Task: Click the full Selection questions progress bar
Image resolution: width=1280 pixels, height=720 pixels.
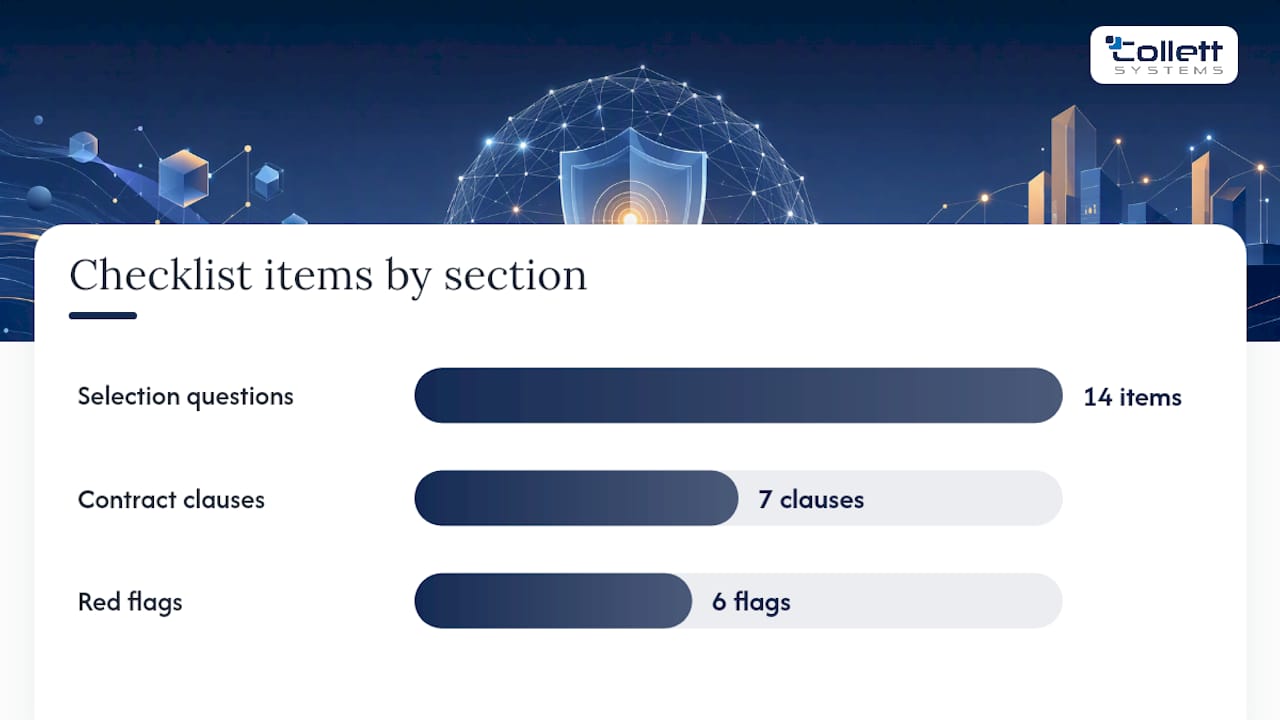Action: point(738,396)
